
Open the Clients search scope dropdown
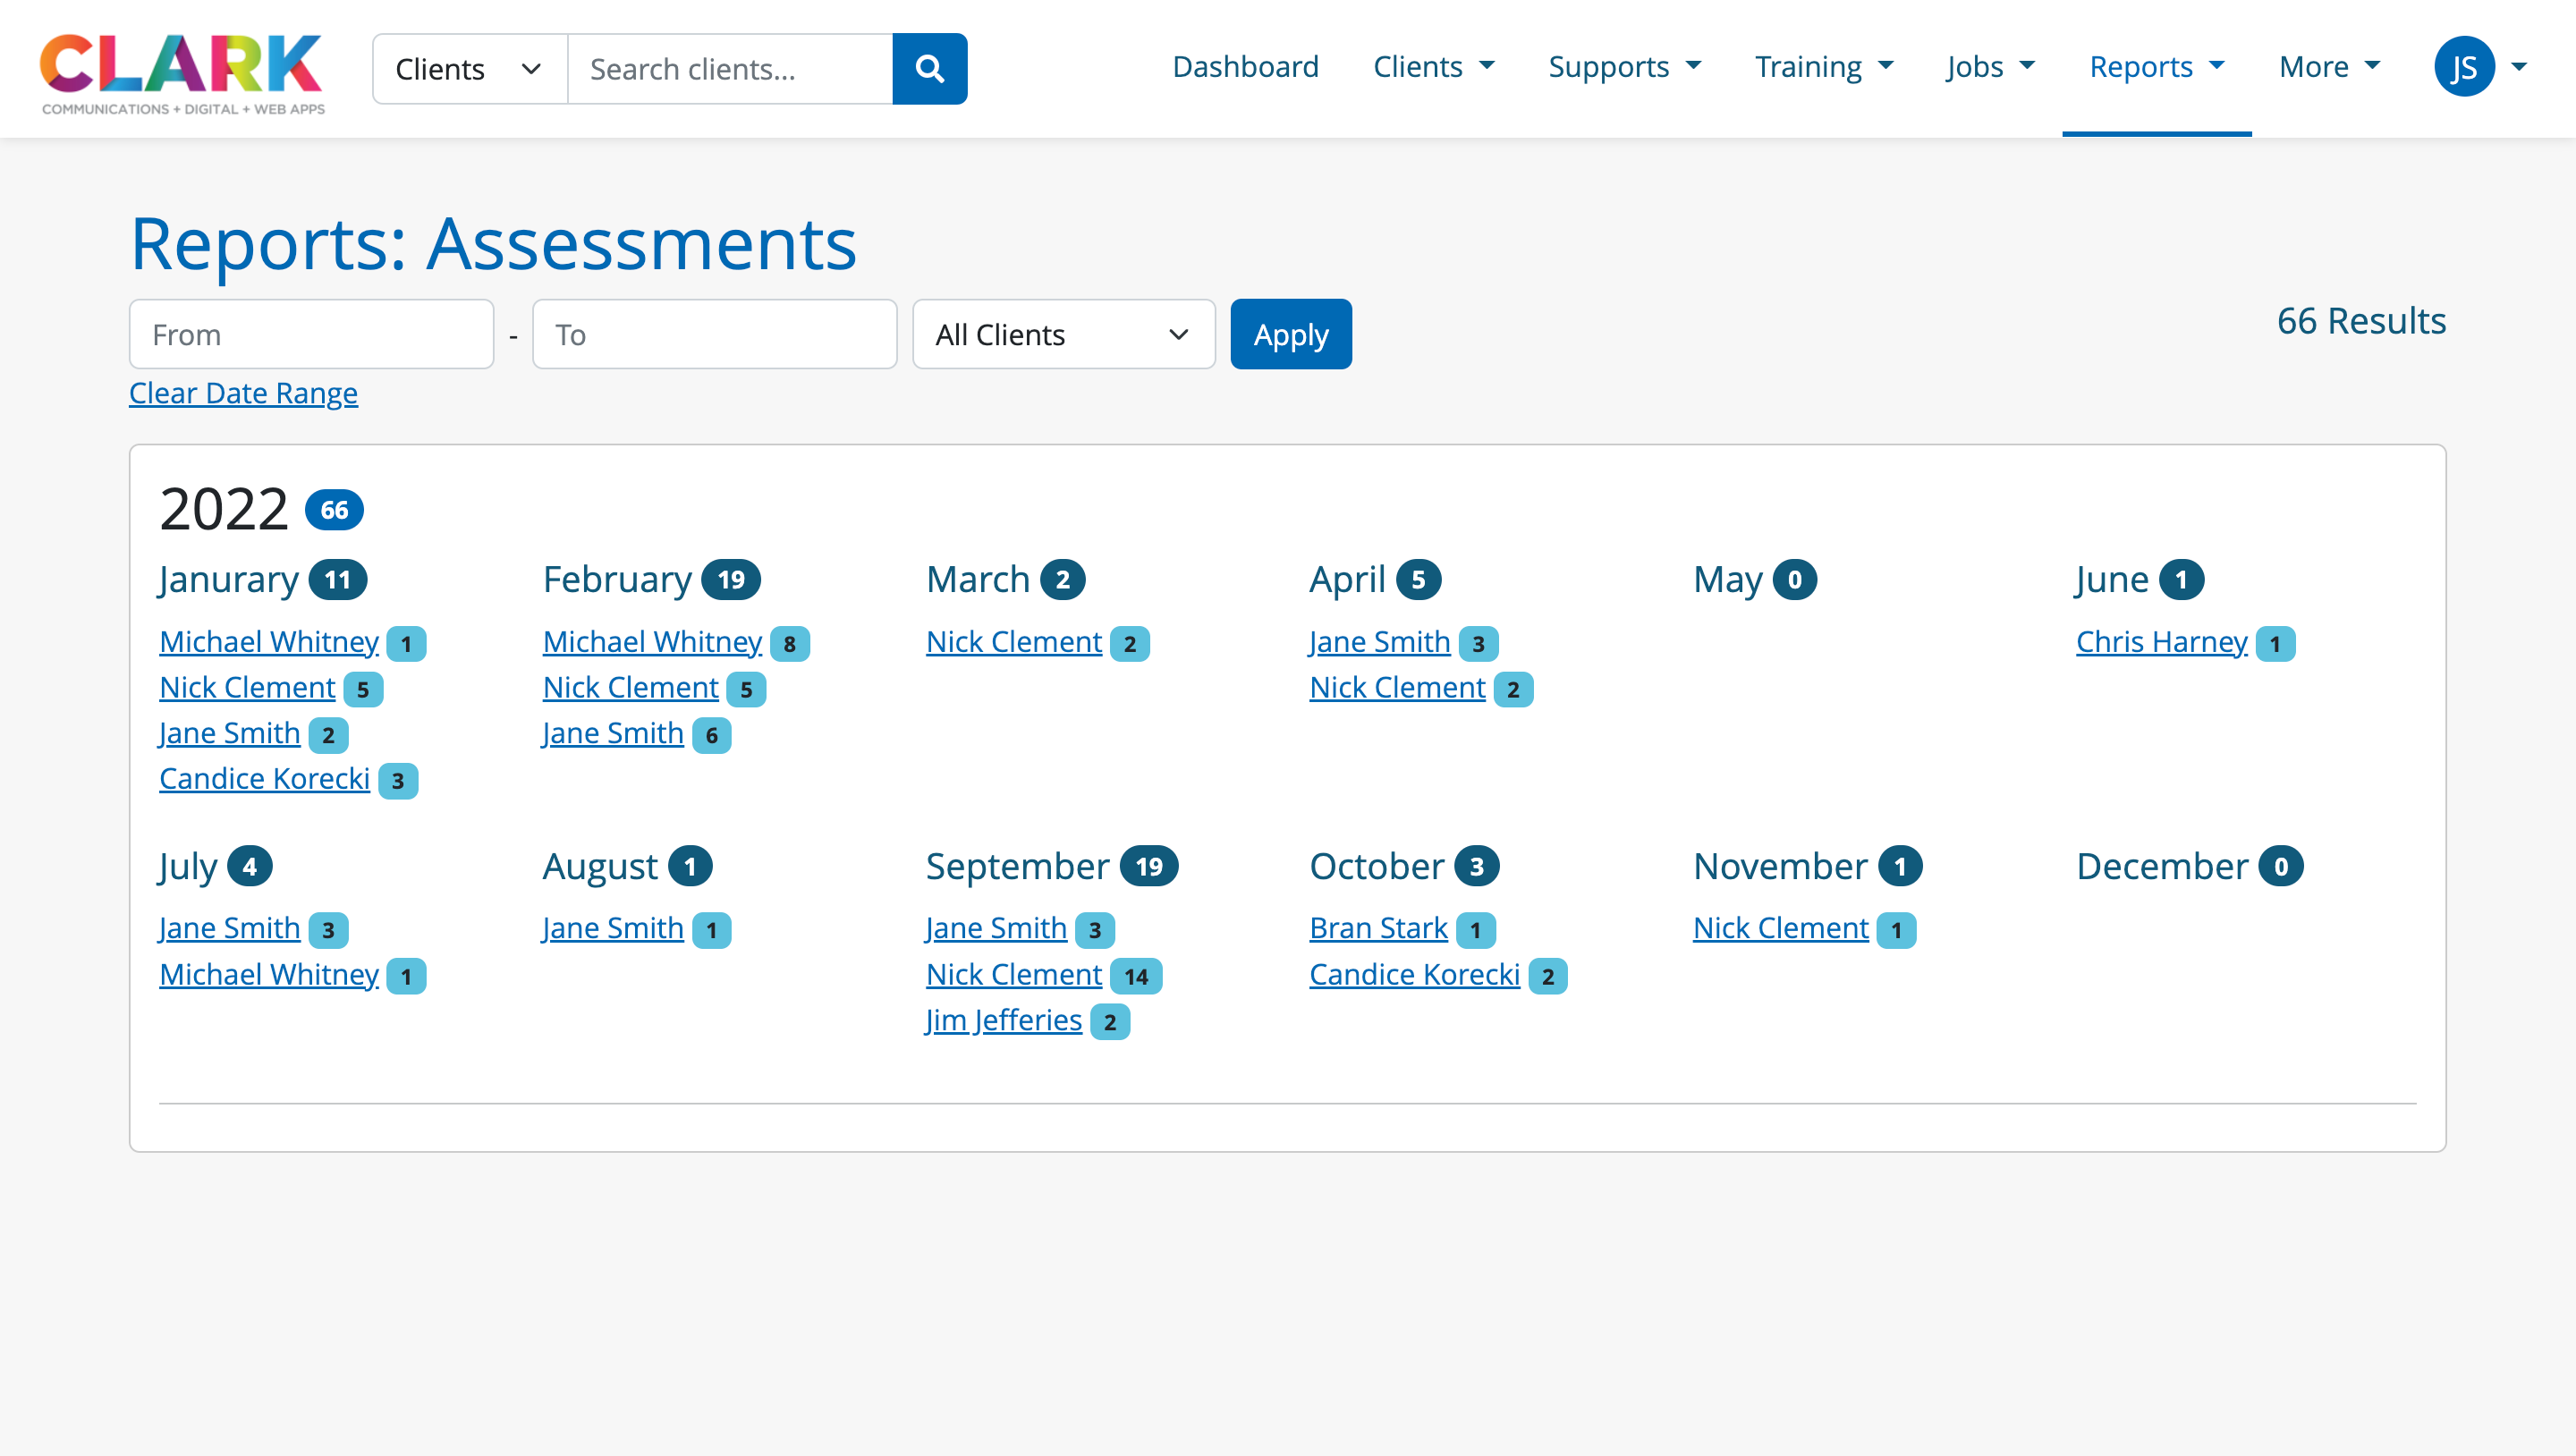[469, 69]
